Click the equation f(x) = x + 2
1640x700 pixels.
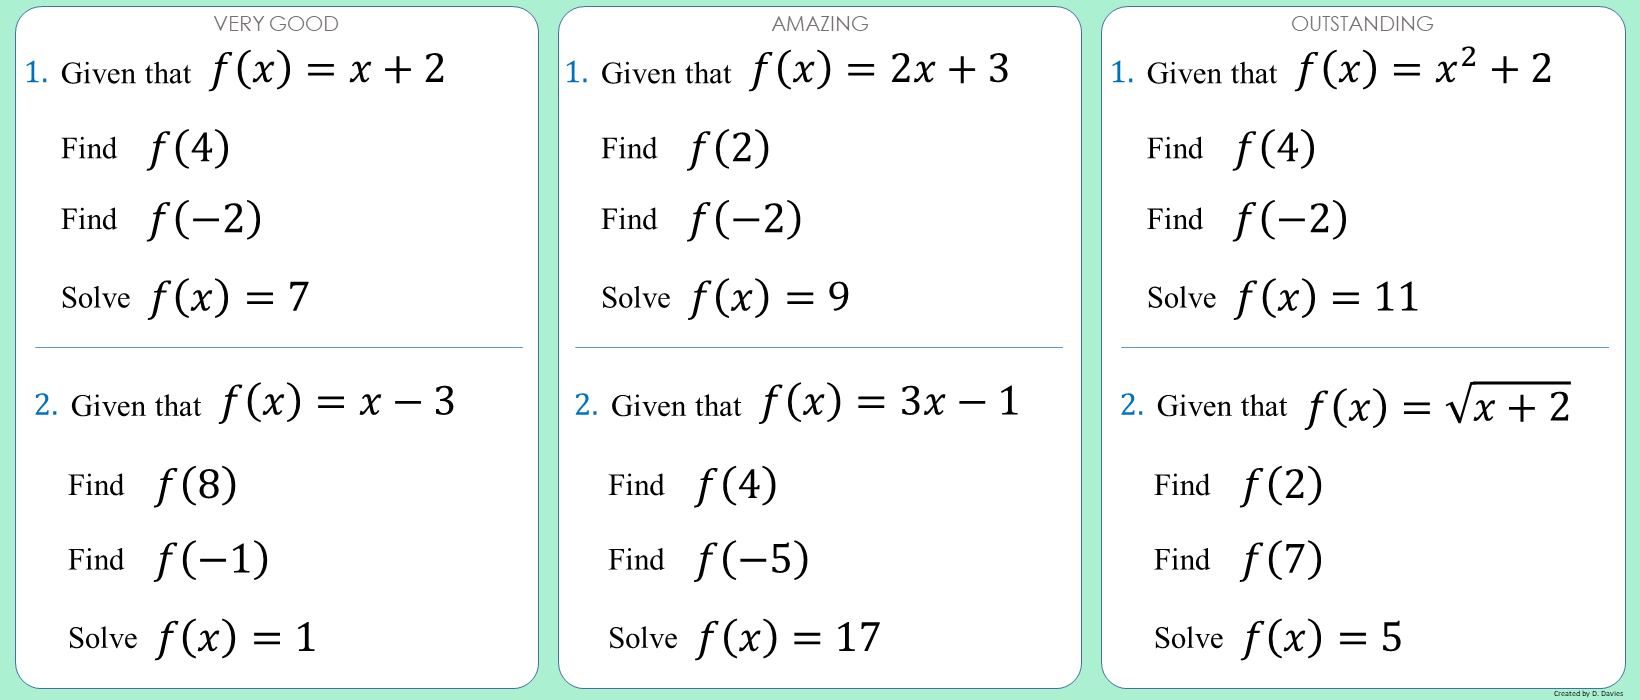327,70
